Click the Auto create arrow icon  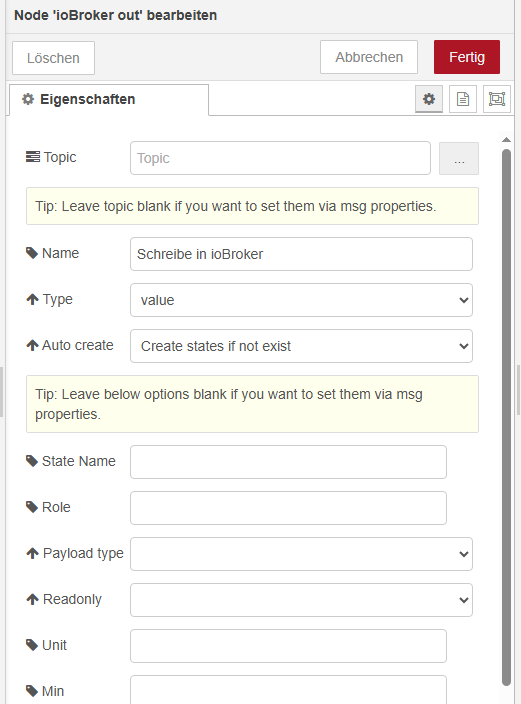(x=32, y=345)
